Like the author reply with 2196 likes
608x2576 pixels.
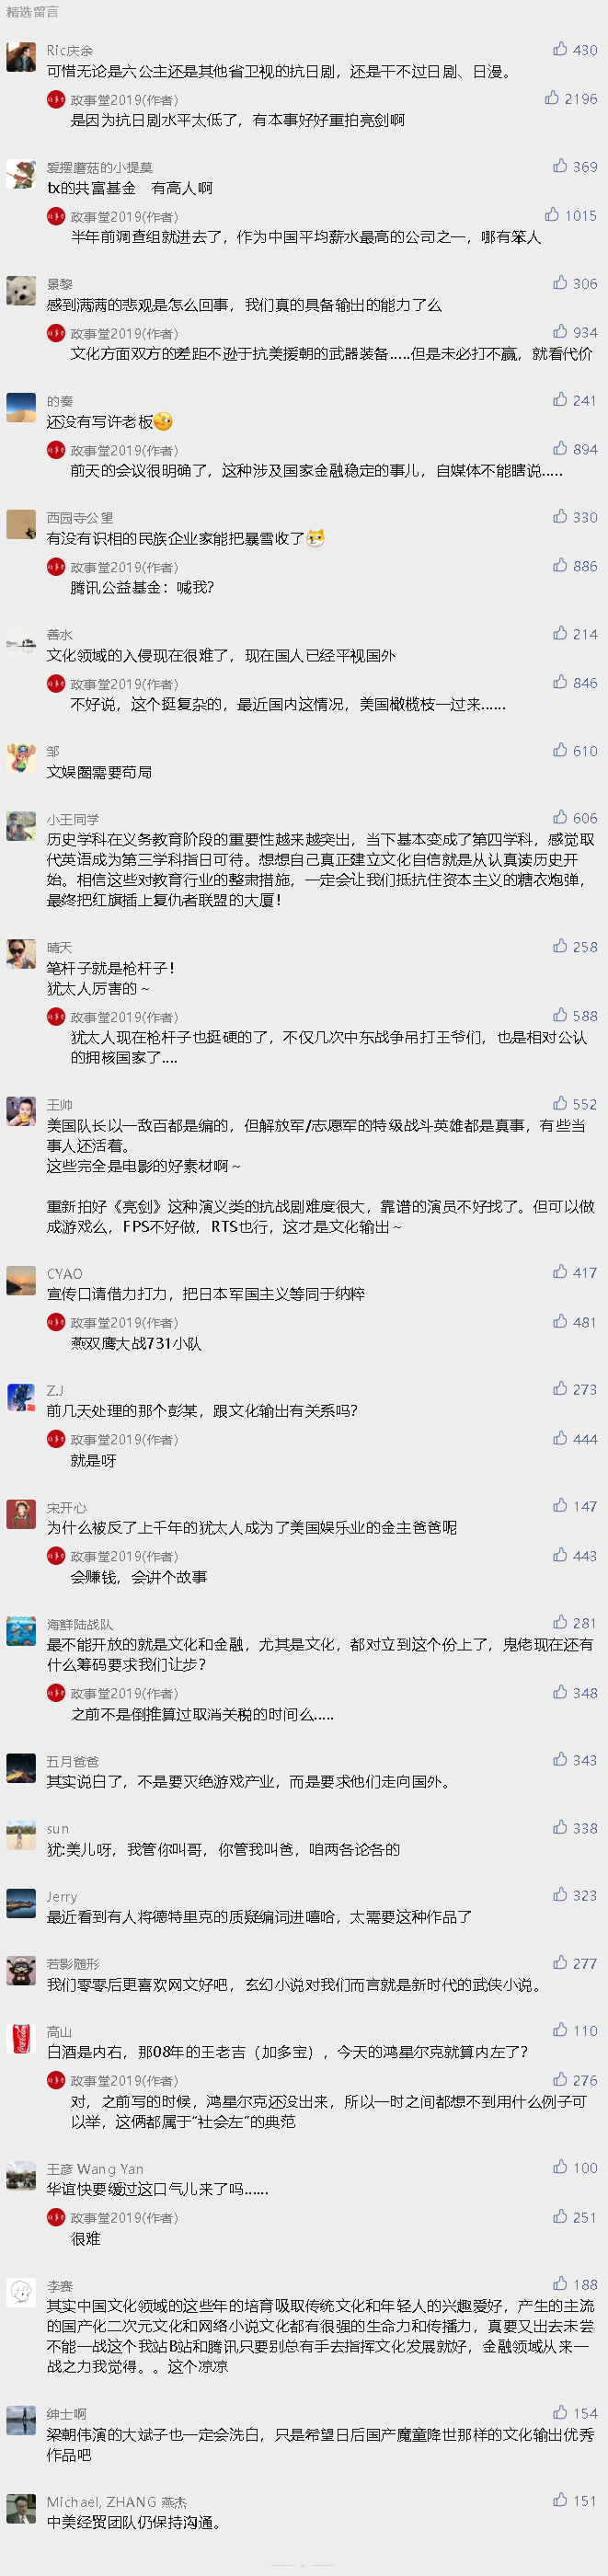571,98
